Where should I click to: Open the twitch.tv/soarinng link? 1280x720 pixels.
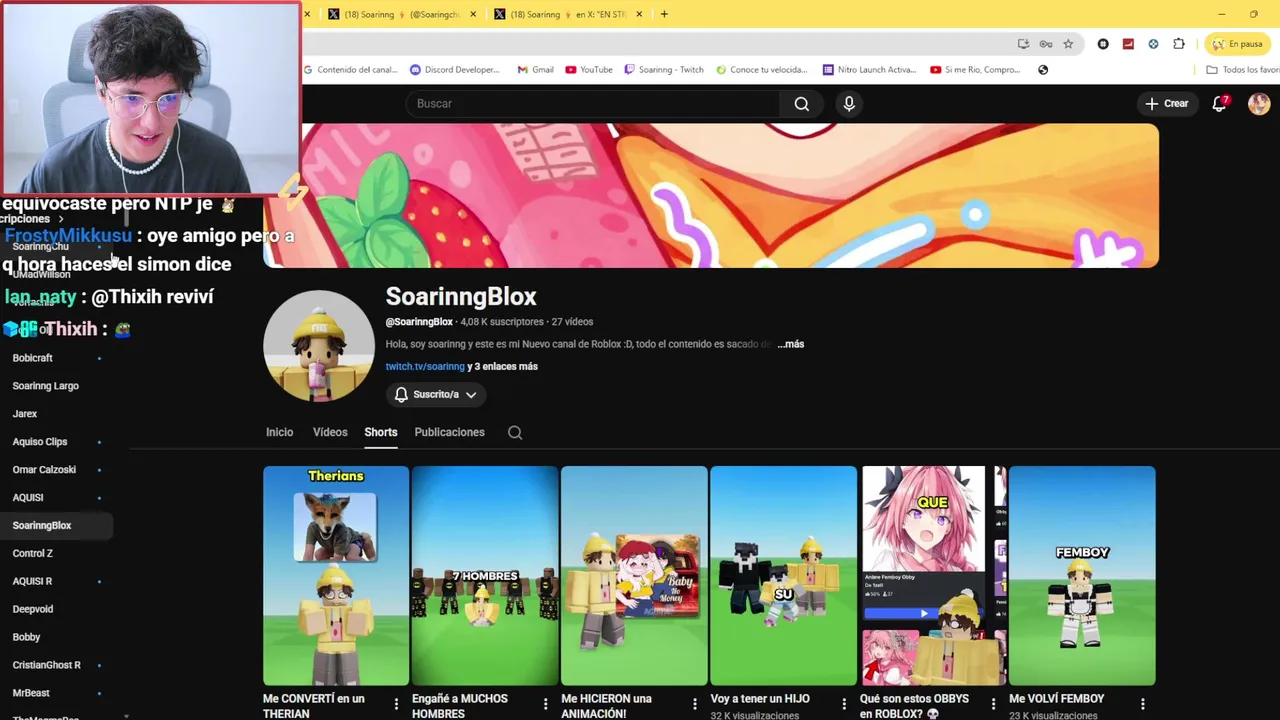pyautogui.click(x=425, y=367)
